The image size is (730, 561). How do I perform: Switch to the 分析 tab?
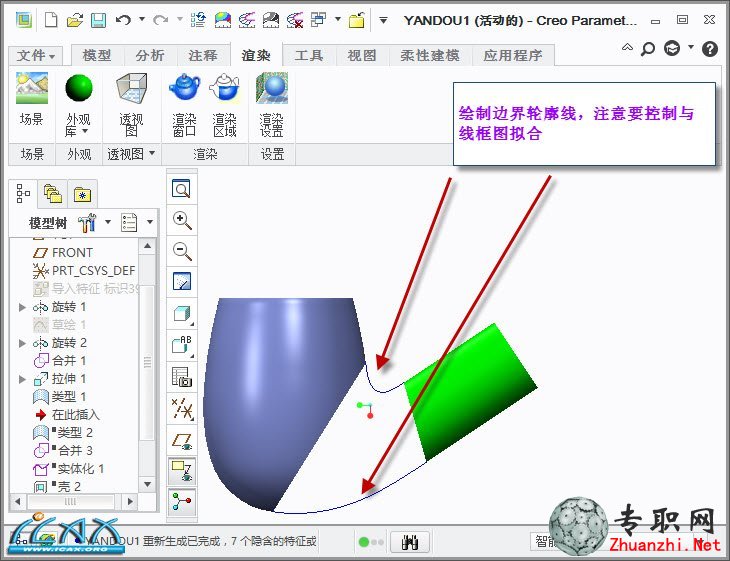point(150,55)
